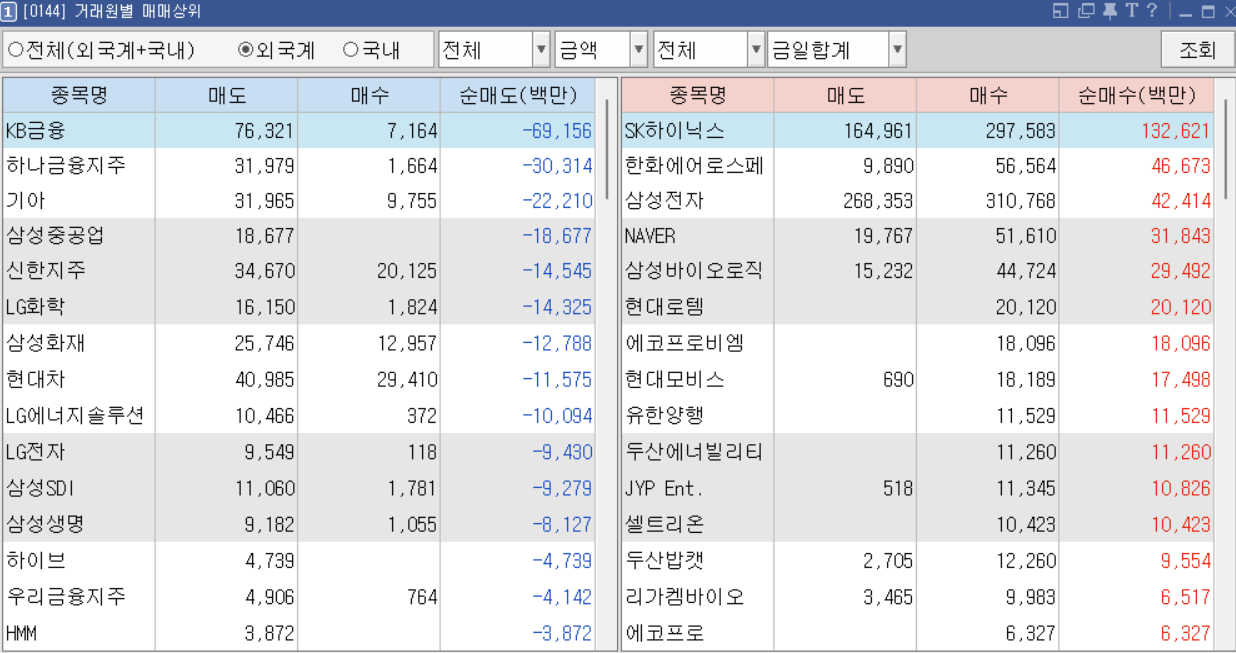Select the 유한양행 row
Image resolution: width=1236 pixels, height=653 pixels.
(918, 415)
